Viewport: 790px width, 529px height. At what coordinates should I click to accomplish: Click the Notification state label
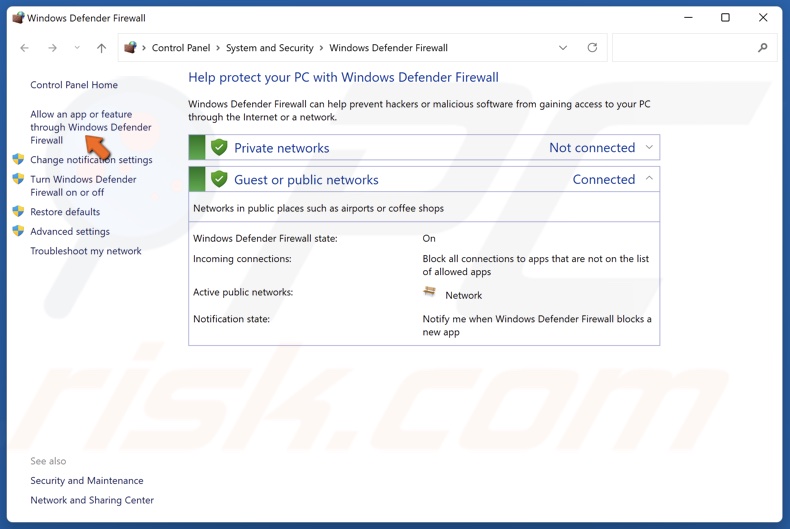pyautogui.click(x=231, y=319)
